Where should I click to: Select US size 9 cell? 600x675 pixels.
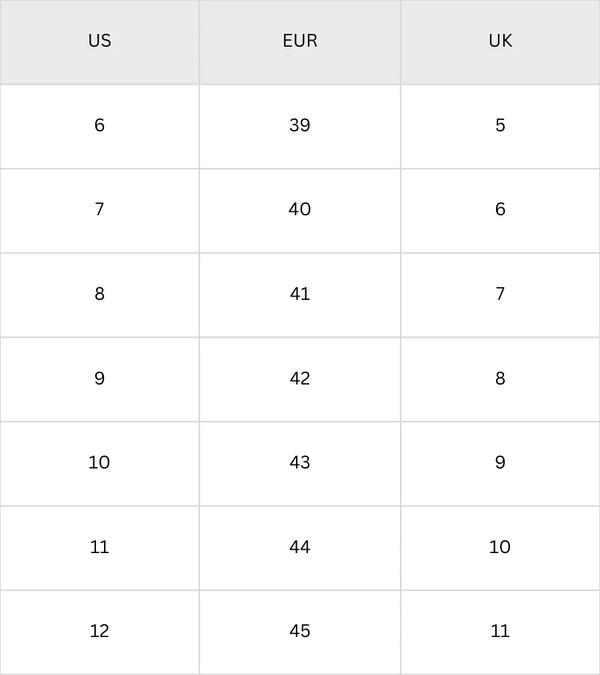(x=99, y=378)
